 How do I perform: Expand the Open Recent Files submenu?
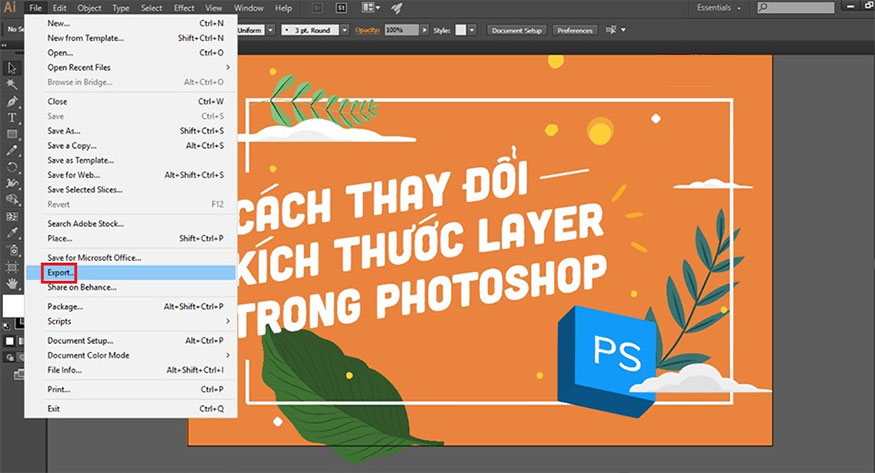[x=131, y=67]
